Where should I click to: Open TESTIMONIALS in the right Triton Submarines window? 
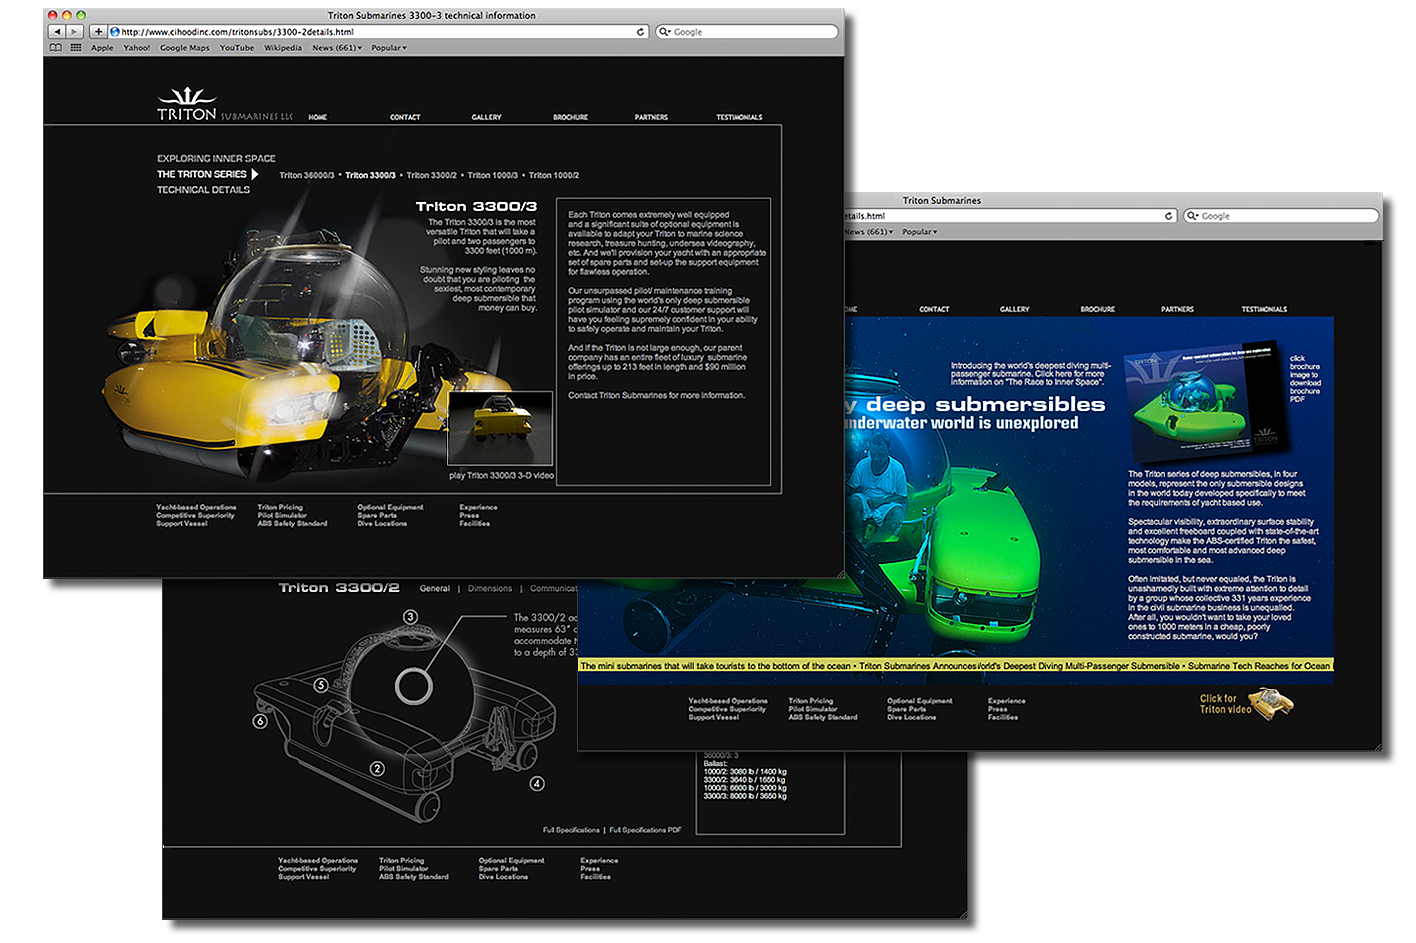(x=1264, y=309)
